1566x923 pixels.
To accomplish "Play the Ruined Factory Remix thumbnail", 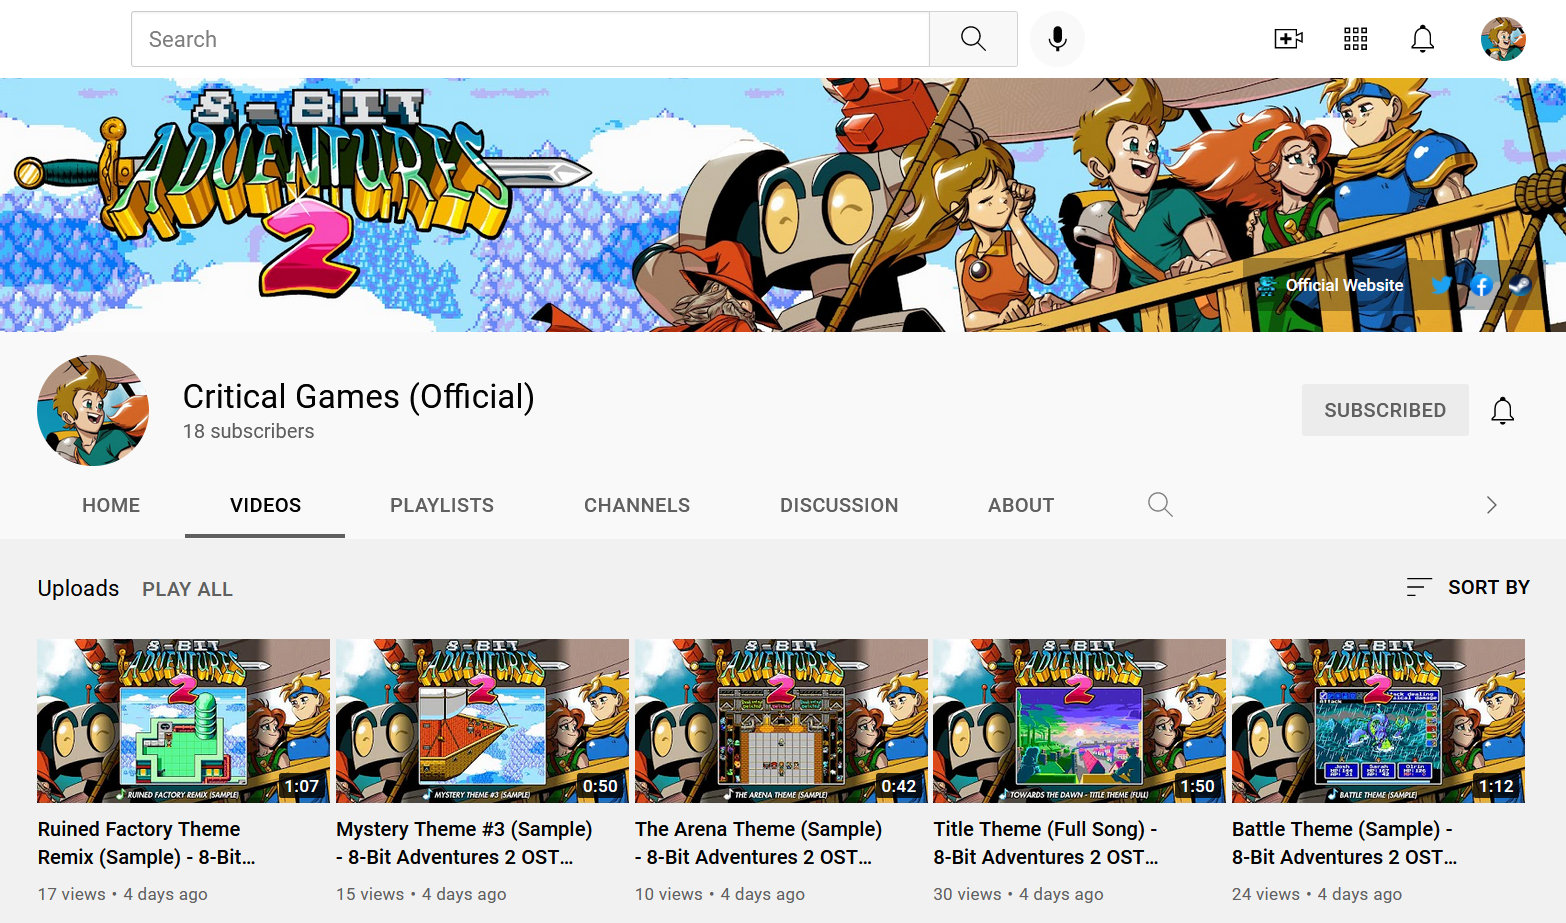I will (x=184, y=720).
